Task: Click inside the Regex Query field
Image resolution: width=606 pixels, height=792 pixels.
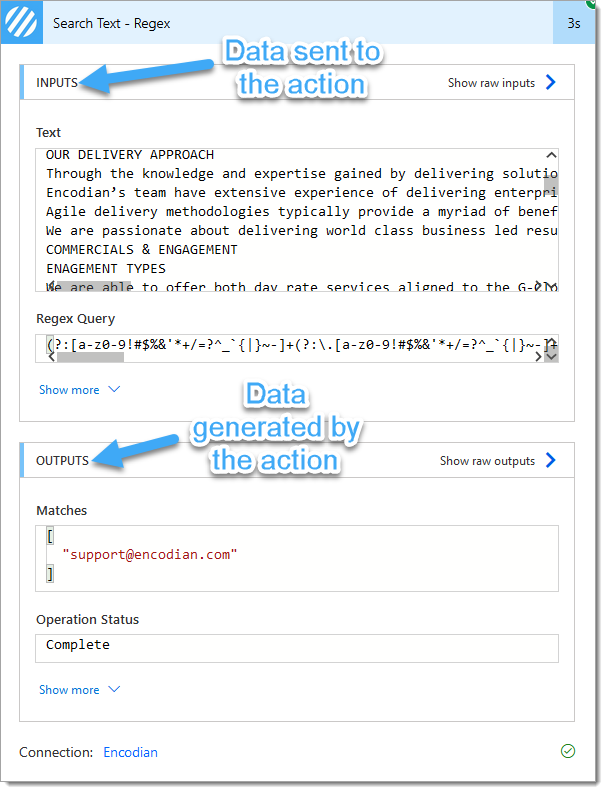Action: 290,344
